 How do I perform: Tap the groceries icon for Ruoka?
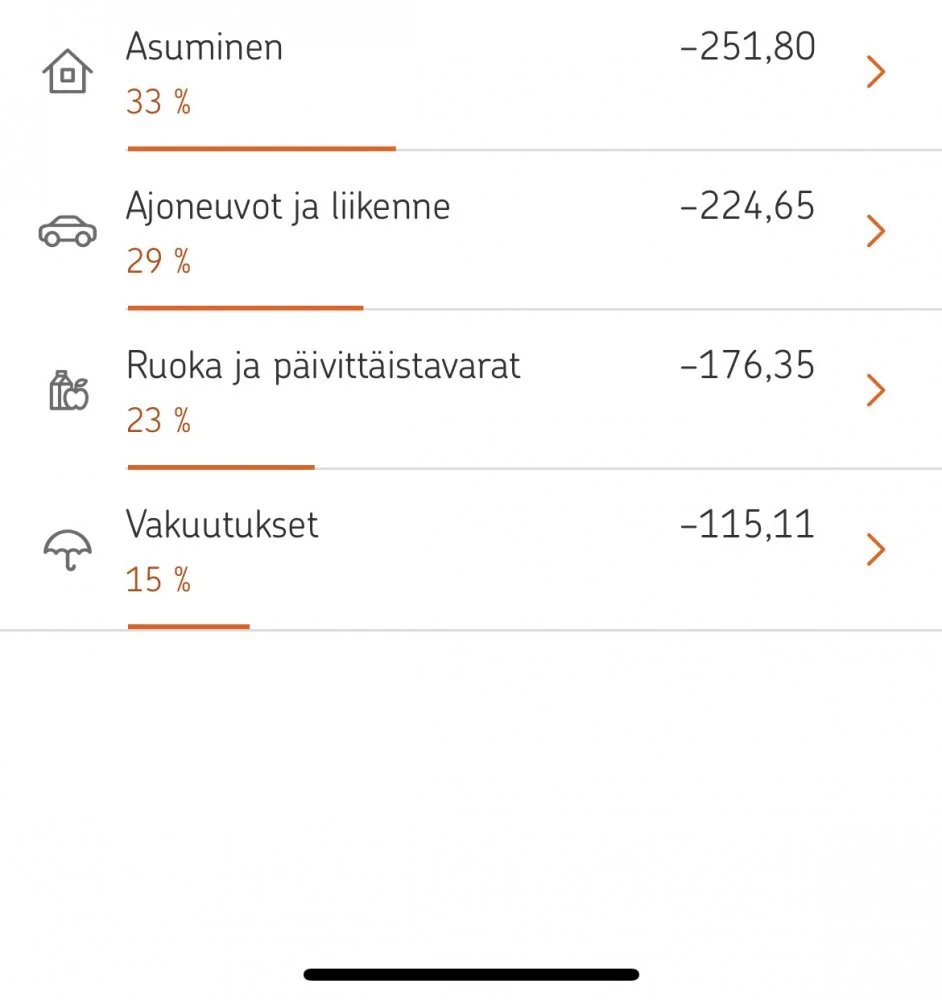tap(68, 390)
